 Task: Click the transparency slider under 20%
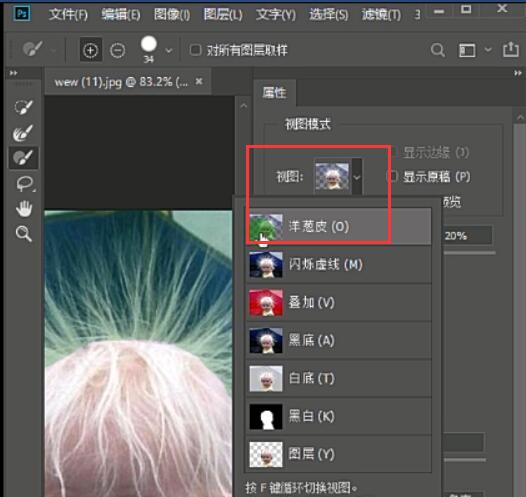pos(470,253)
